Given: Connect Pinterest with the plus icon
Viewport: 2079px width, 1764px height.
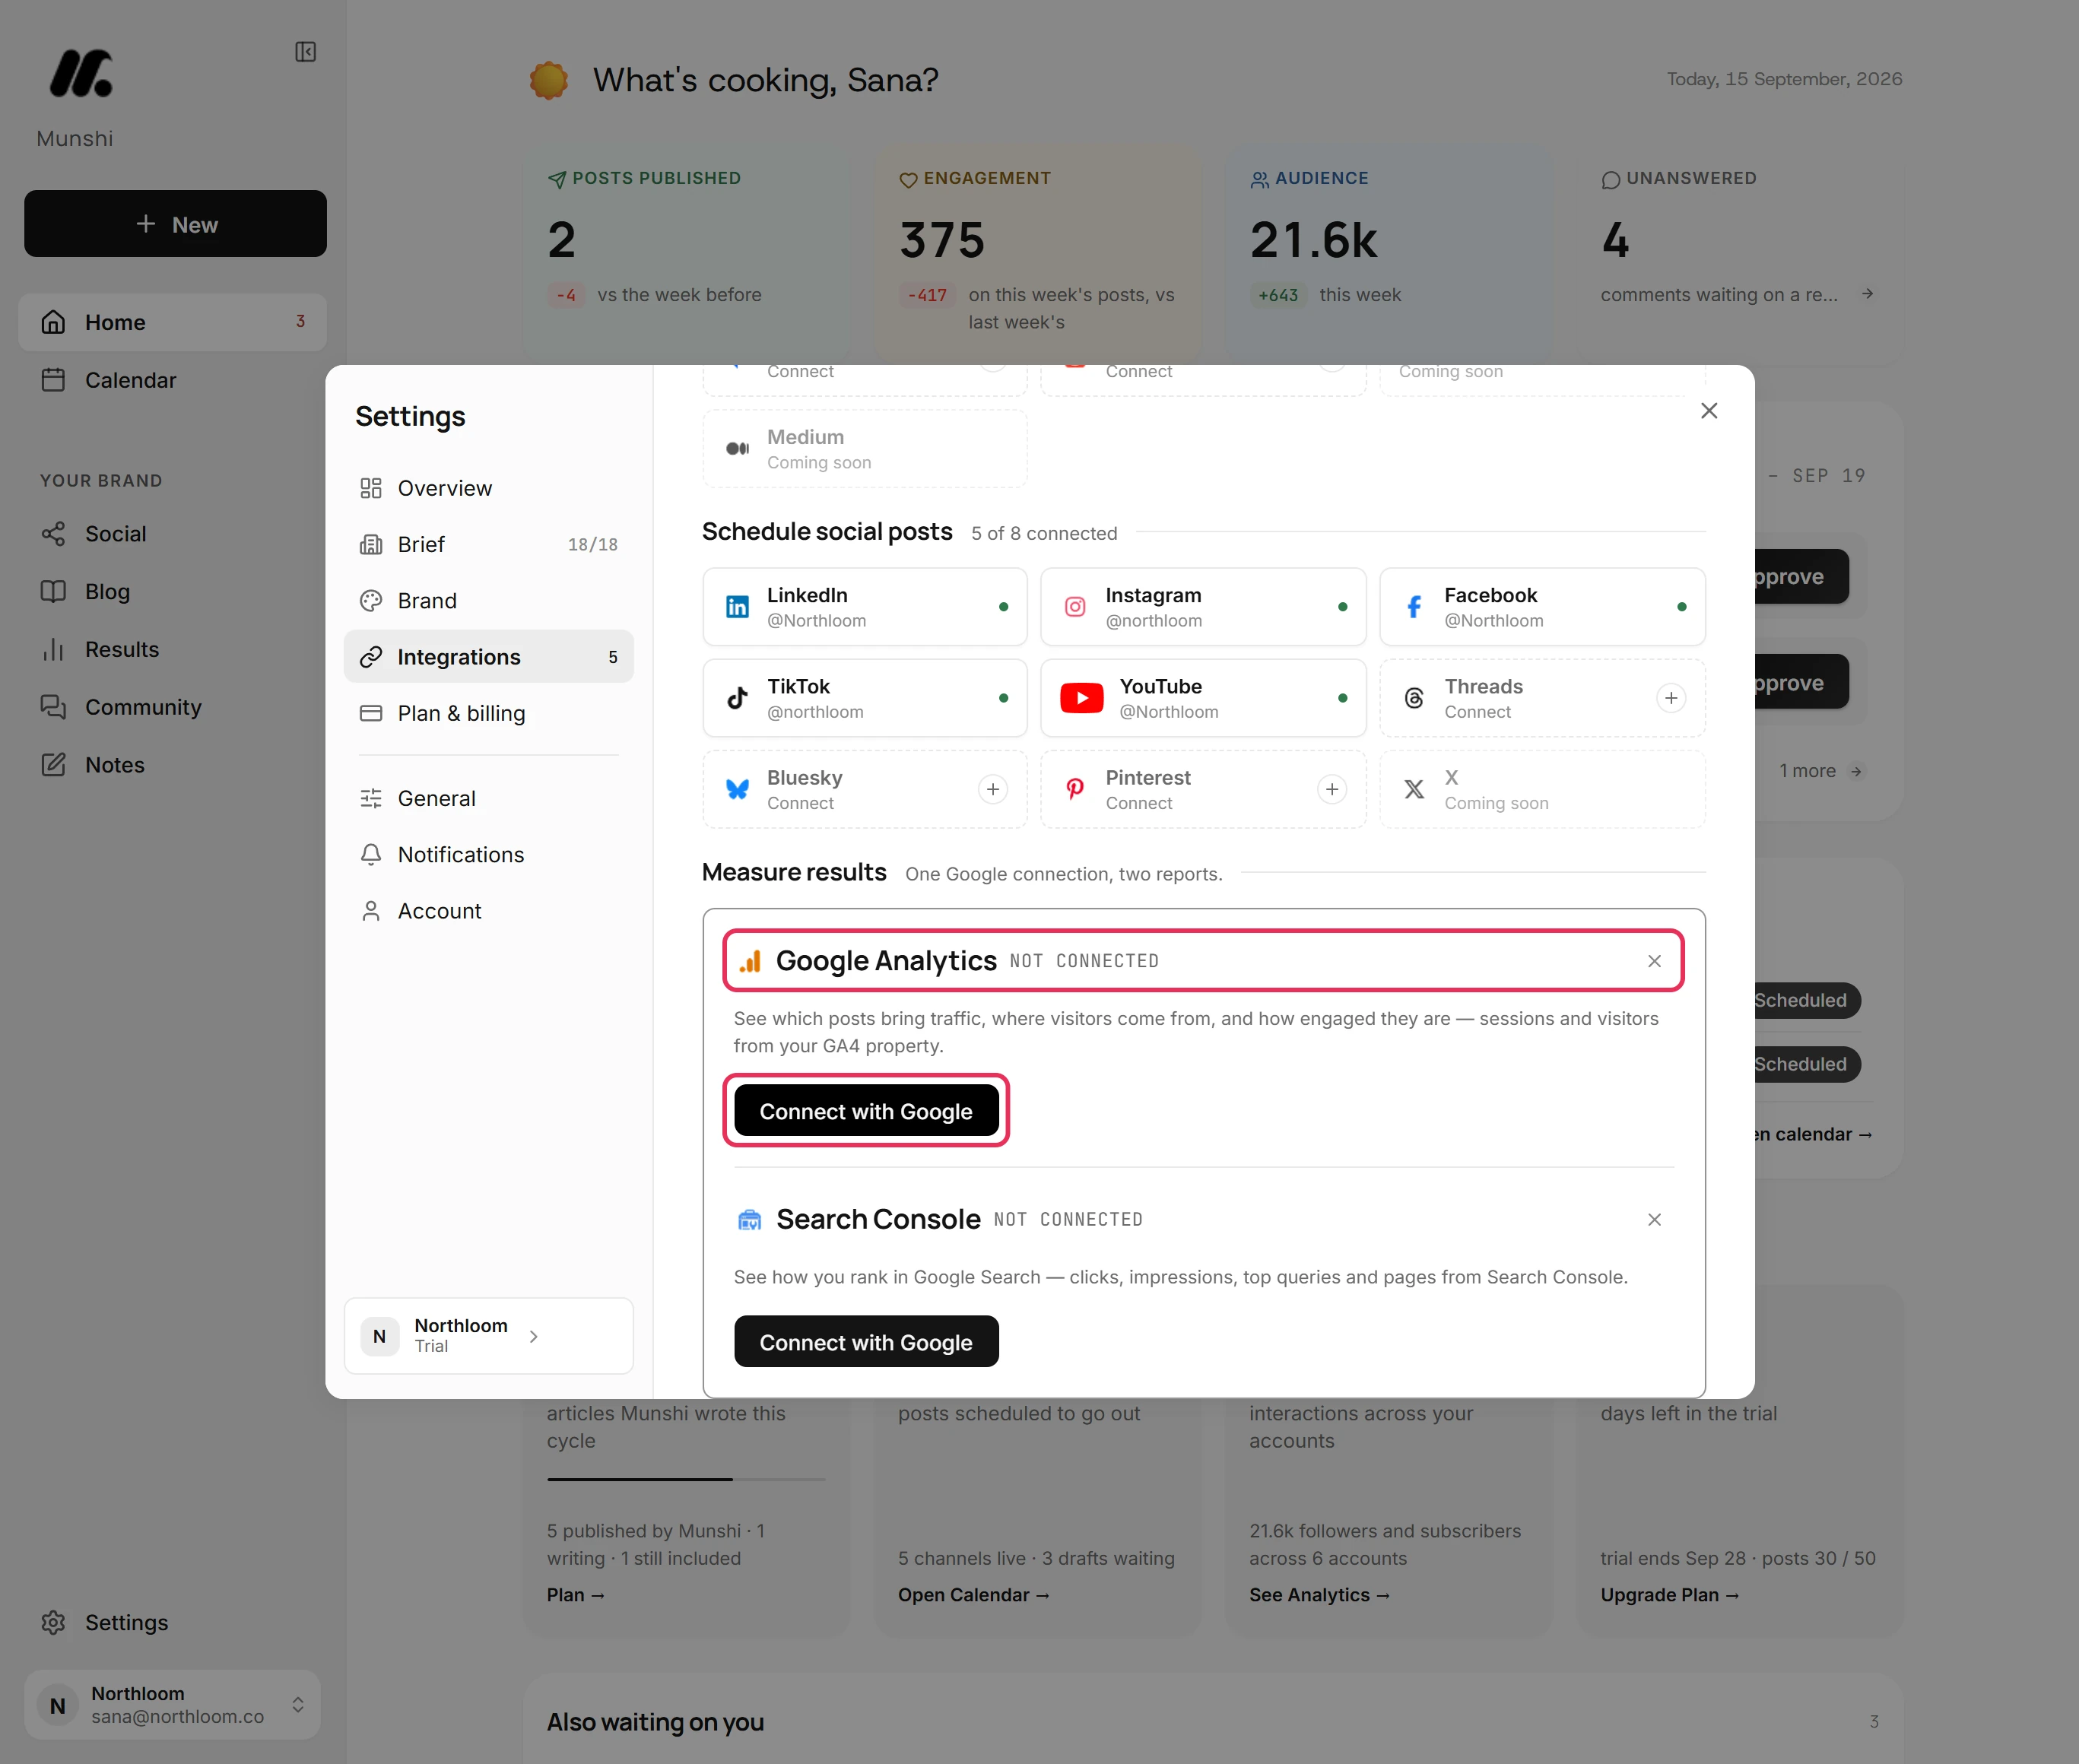Looking at the screenshot, I should click(1332, 789).
